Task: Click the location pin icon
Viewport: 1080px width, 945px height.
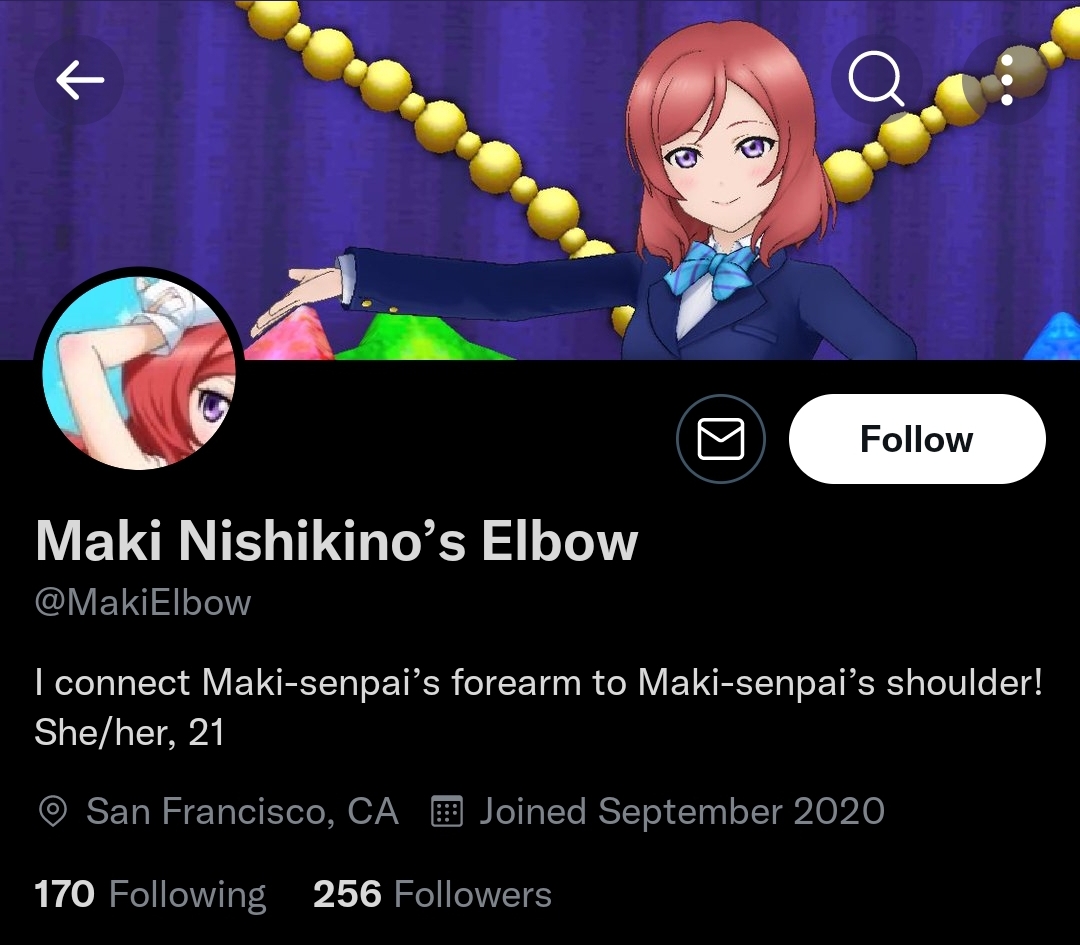Action: [52, 811]
